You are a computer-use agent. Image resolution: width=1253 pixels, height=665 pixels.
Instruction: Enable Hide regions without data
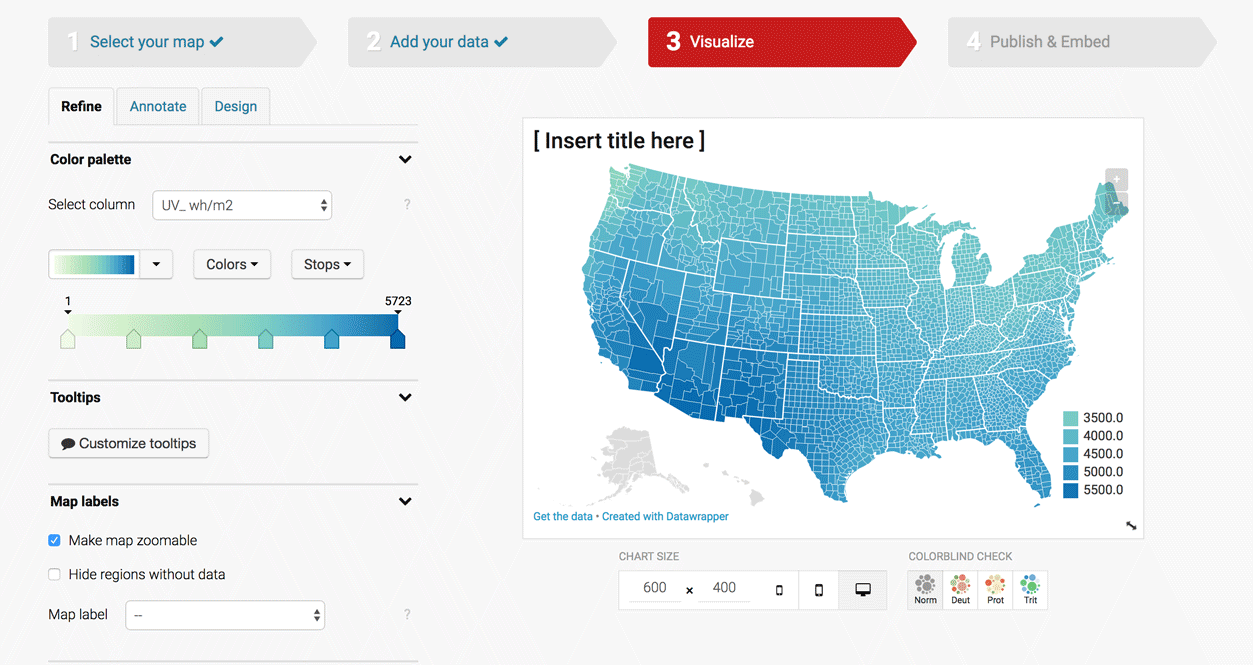tap(55, 574)
